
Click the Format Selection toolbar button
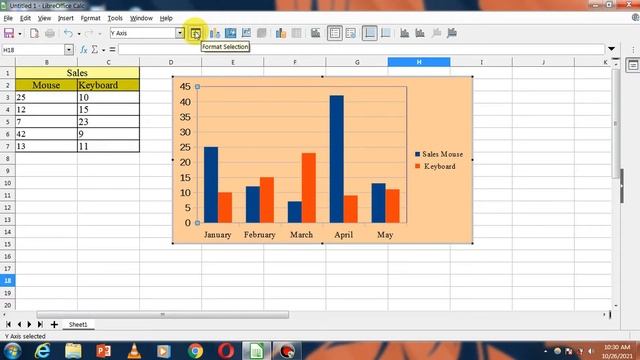click(196, 33)
